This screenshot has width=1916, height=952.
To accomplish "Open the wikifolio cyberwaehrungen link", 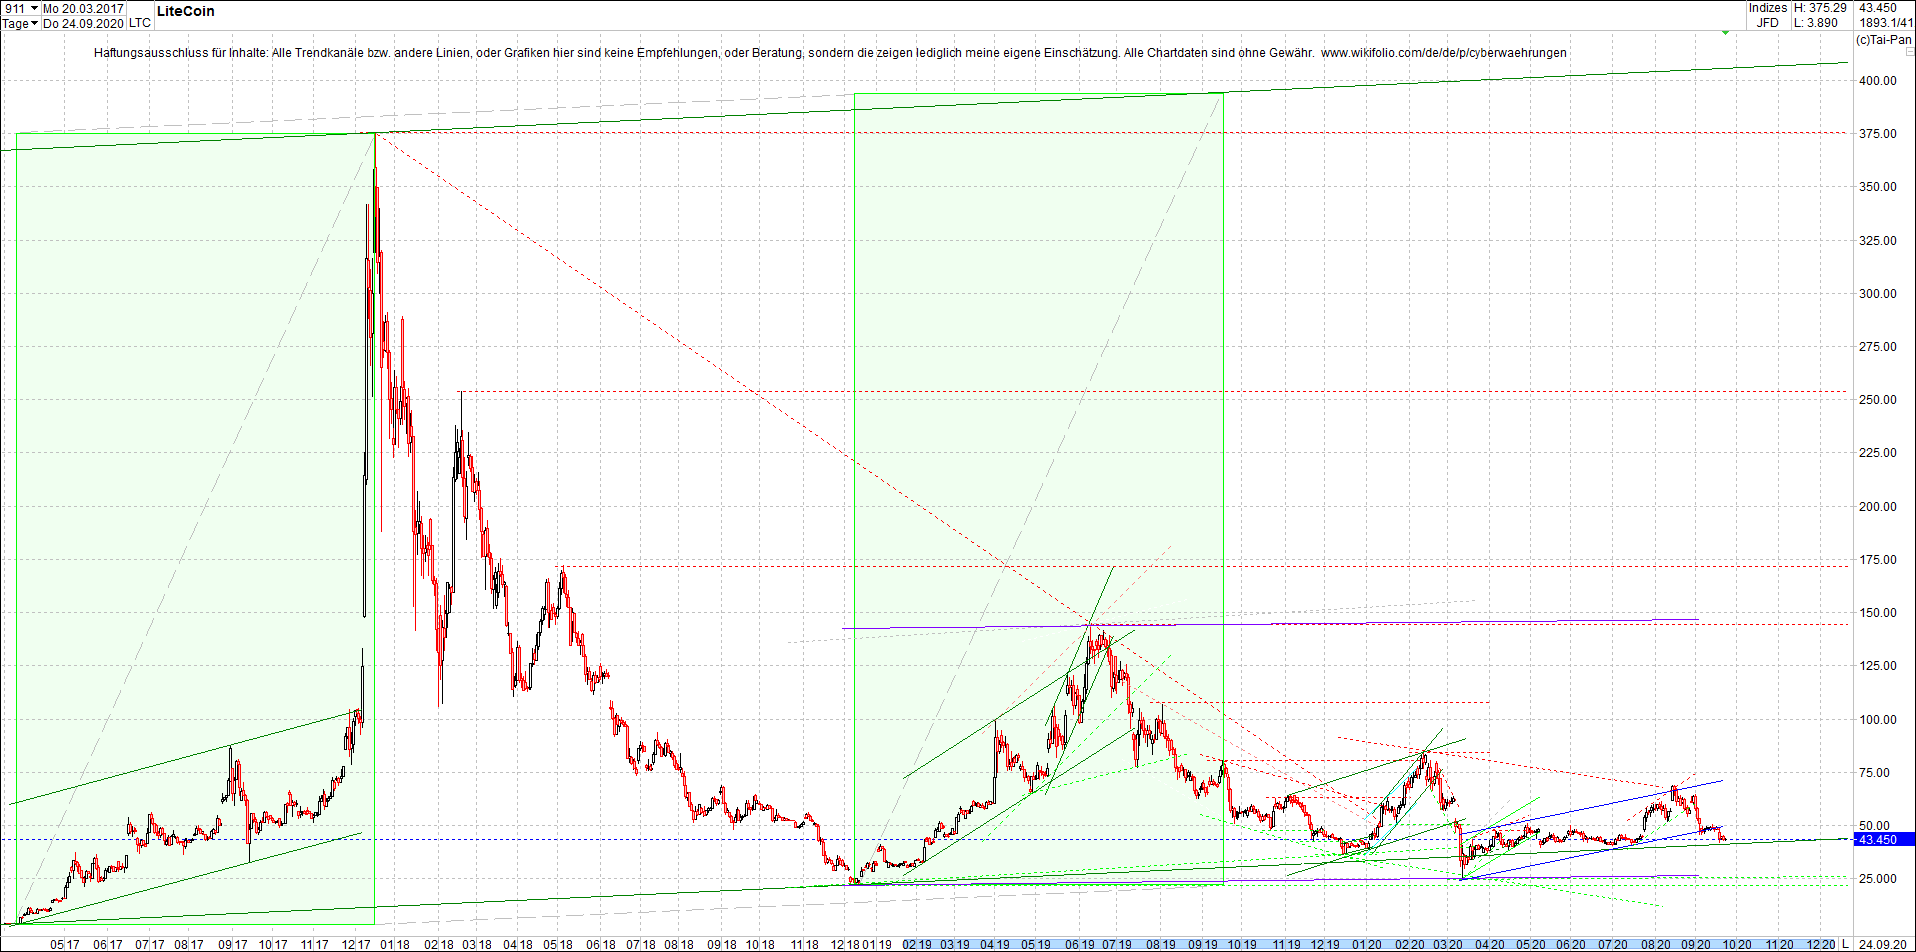I will [x=1443, y=52].
